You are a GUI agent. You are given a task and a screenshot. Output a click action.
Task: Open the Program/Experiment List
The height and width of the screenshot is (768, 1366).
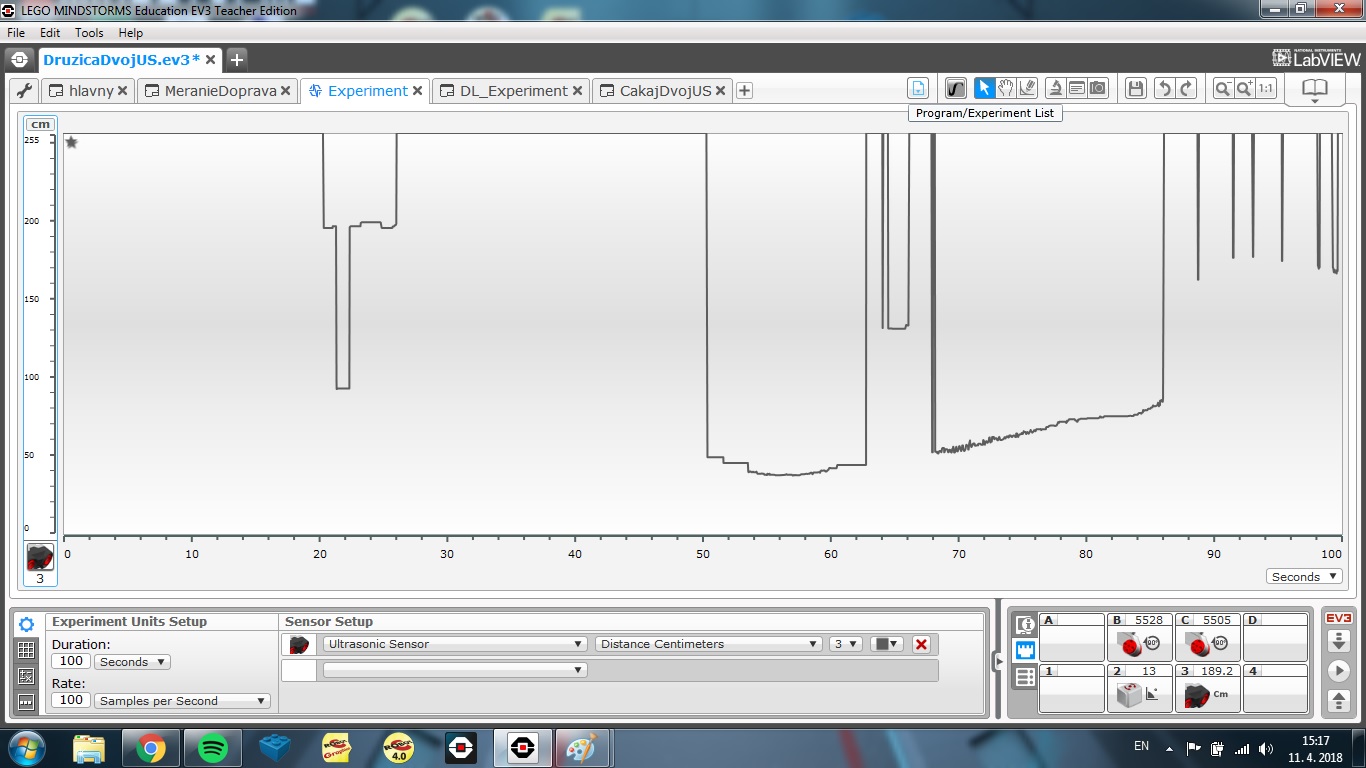click(x=919, y=88)
